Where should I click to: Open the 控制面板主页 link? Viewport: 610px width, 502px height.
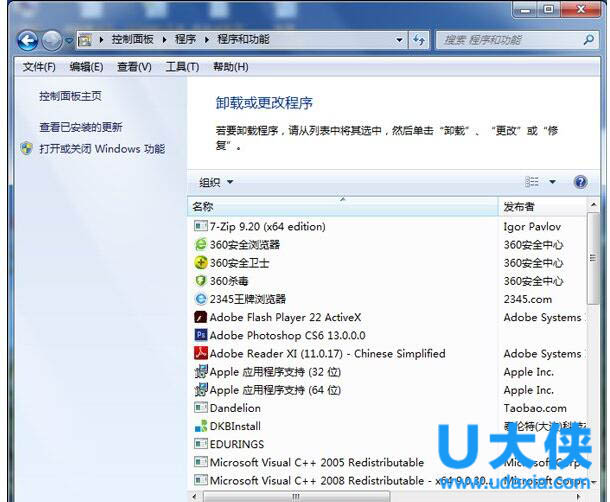coord(70,96)
